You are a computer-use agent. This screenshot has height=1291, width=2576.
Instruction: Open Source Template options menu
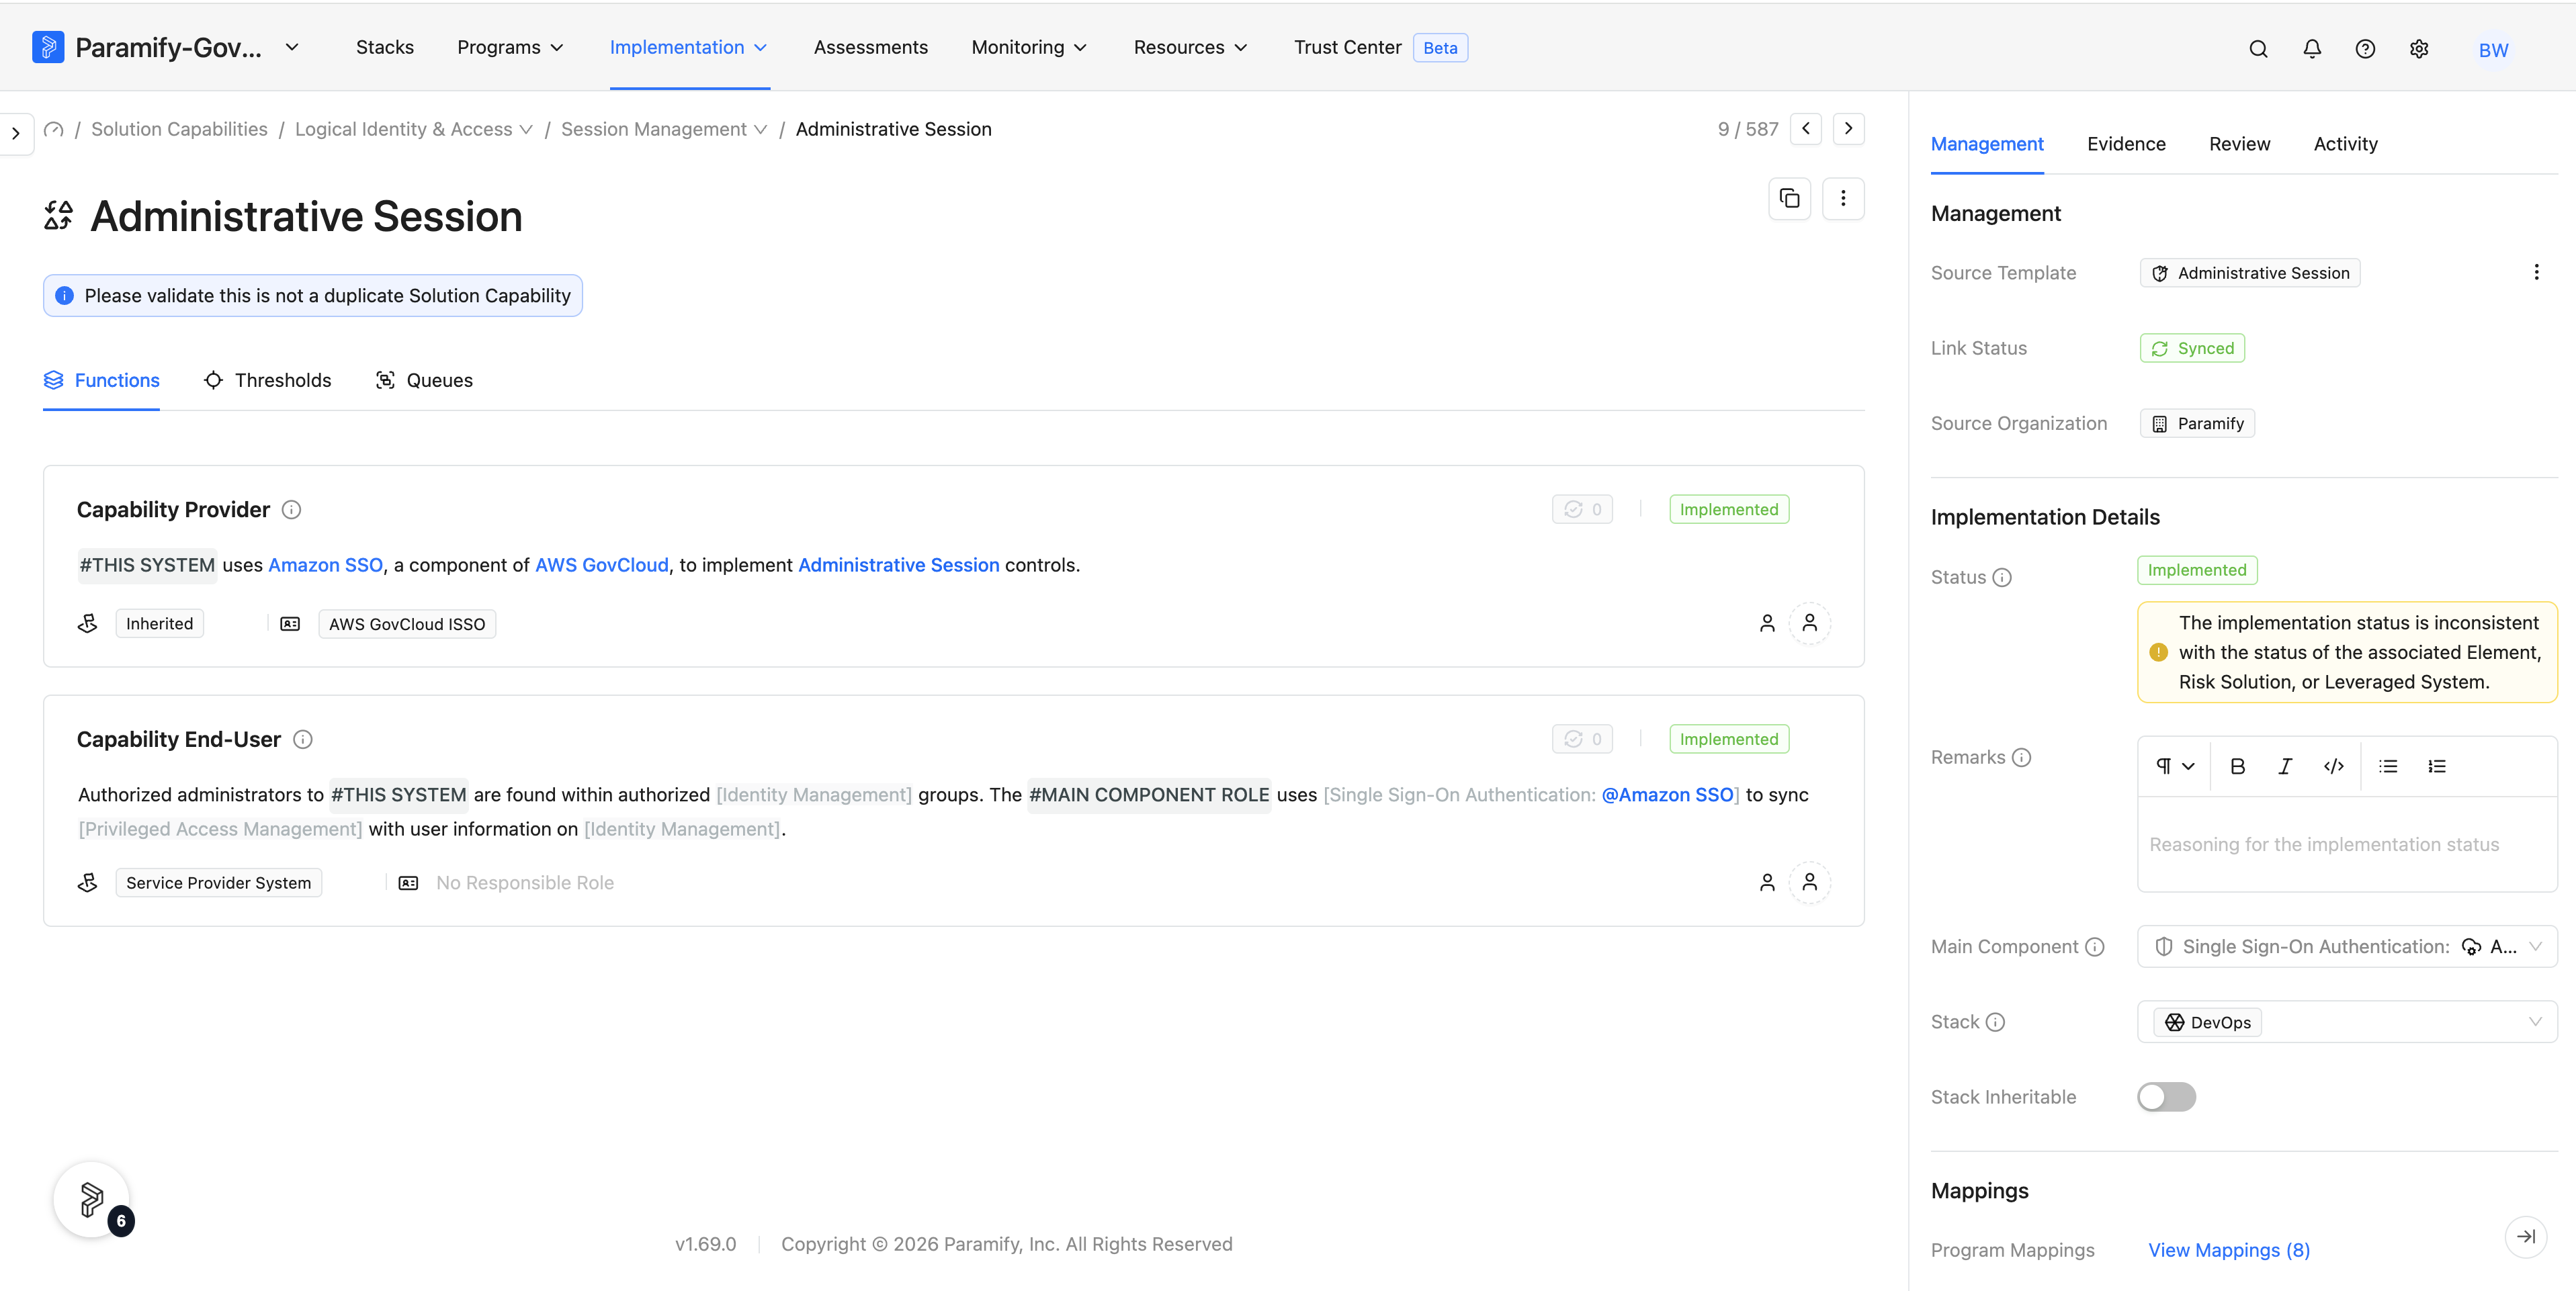pyautogui.click(x=2537, y=272)
